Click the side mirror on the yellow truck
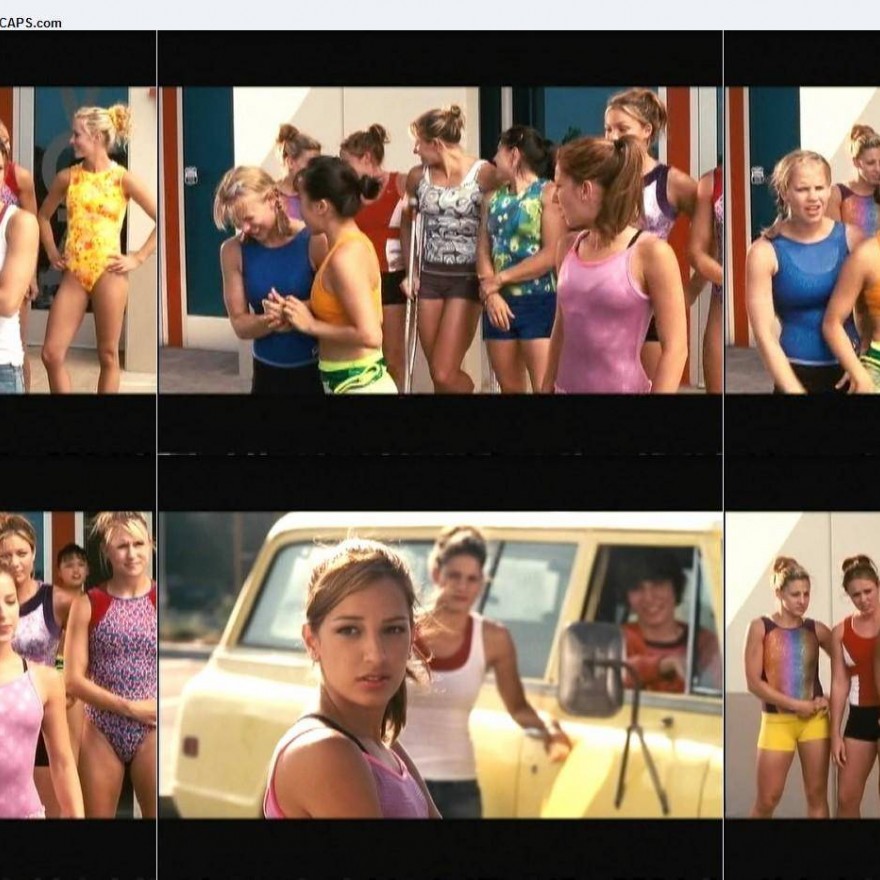Screen dimensions: 880x880 591,669
